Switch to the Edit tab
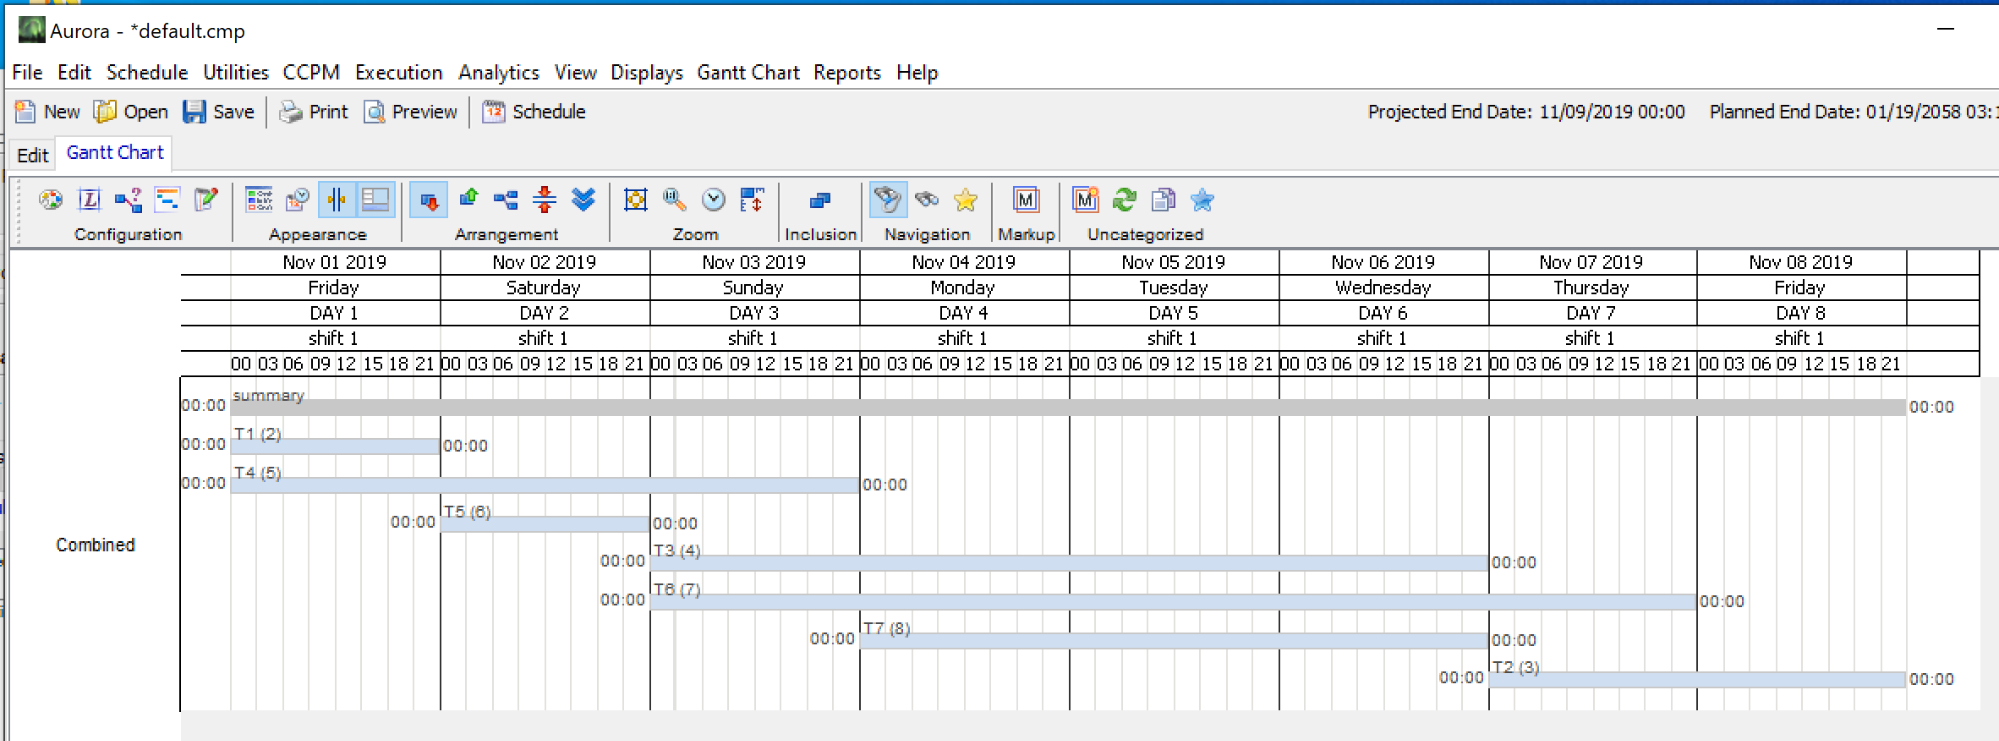The image size is (1999, 741). point(32,155)
